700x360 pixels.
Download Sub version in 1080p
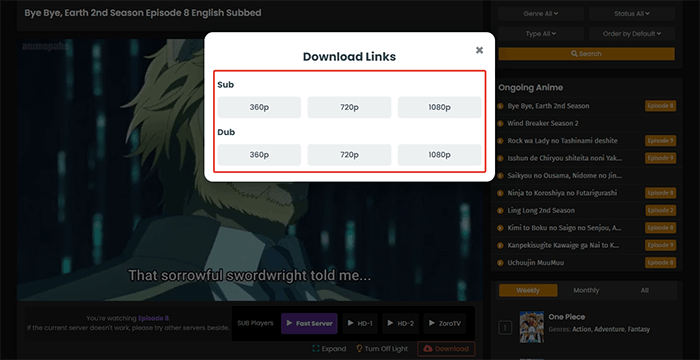tap(439, 107)
